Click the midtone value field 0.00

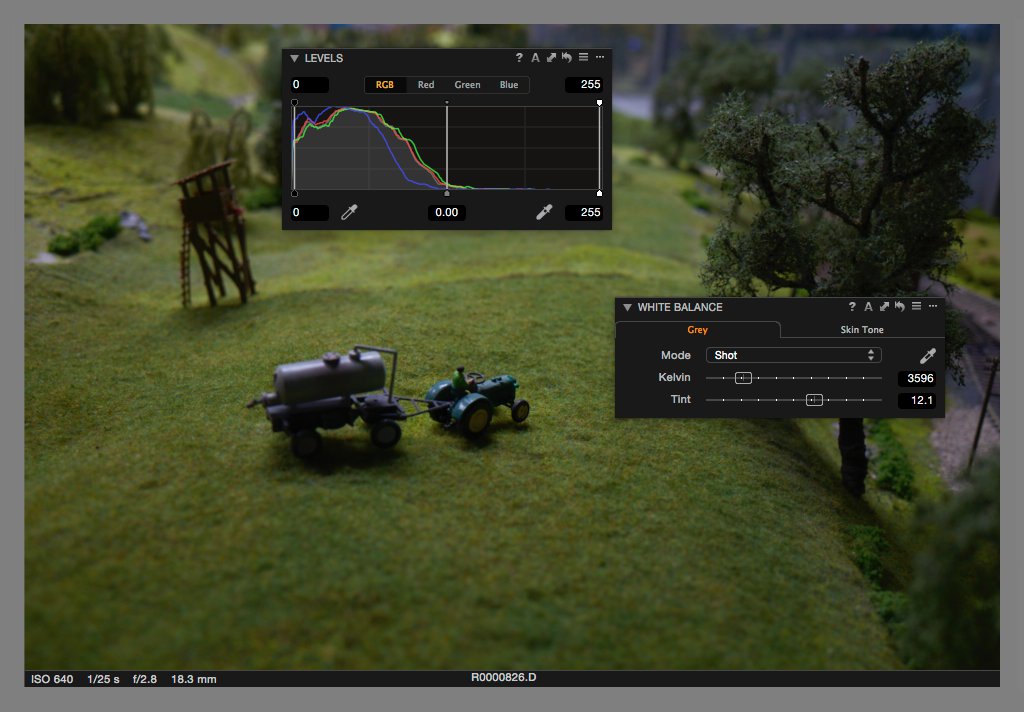[447, 212]
